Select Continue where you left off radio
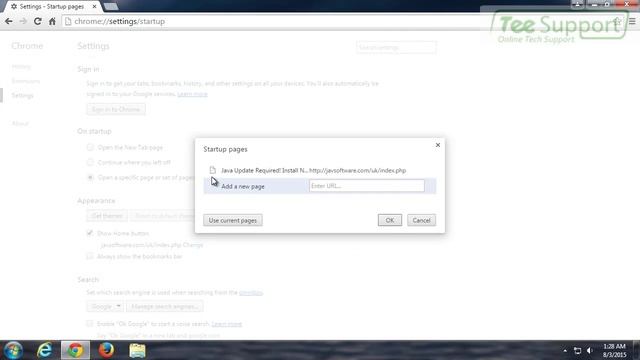Image resolution: width=640 pixels, height=360 pixels. coord(90,162)
